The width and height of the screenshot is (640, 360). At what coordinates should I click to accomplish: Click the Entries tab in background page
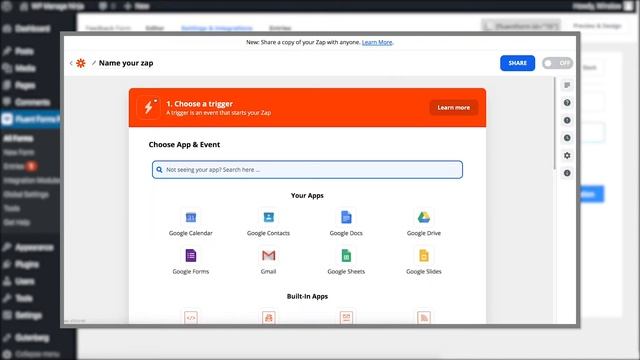coord(280,28)
